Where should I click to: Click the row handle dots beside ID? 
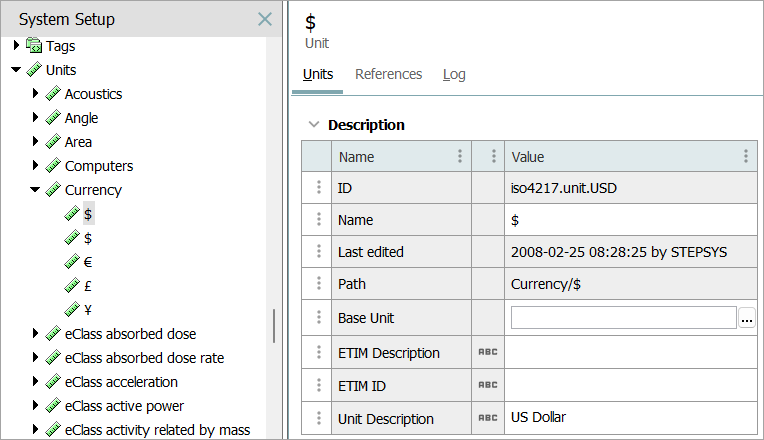[319, 187]
